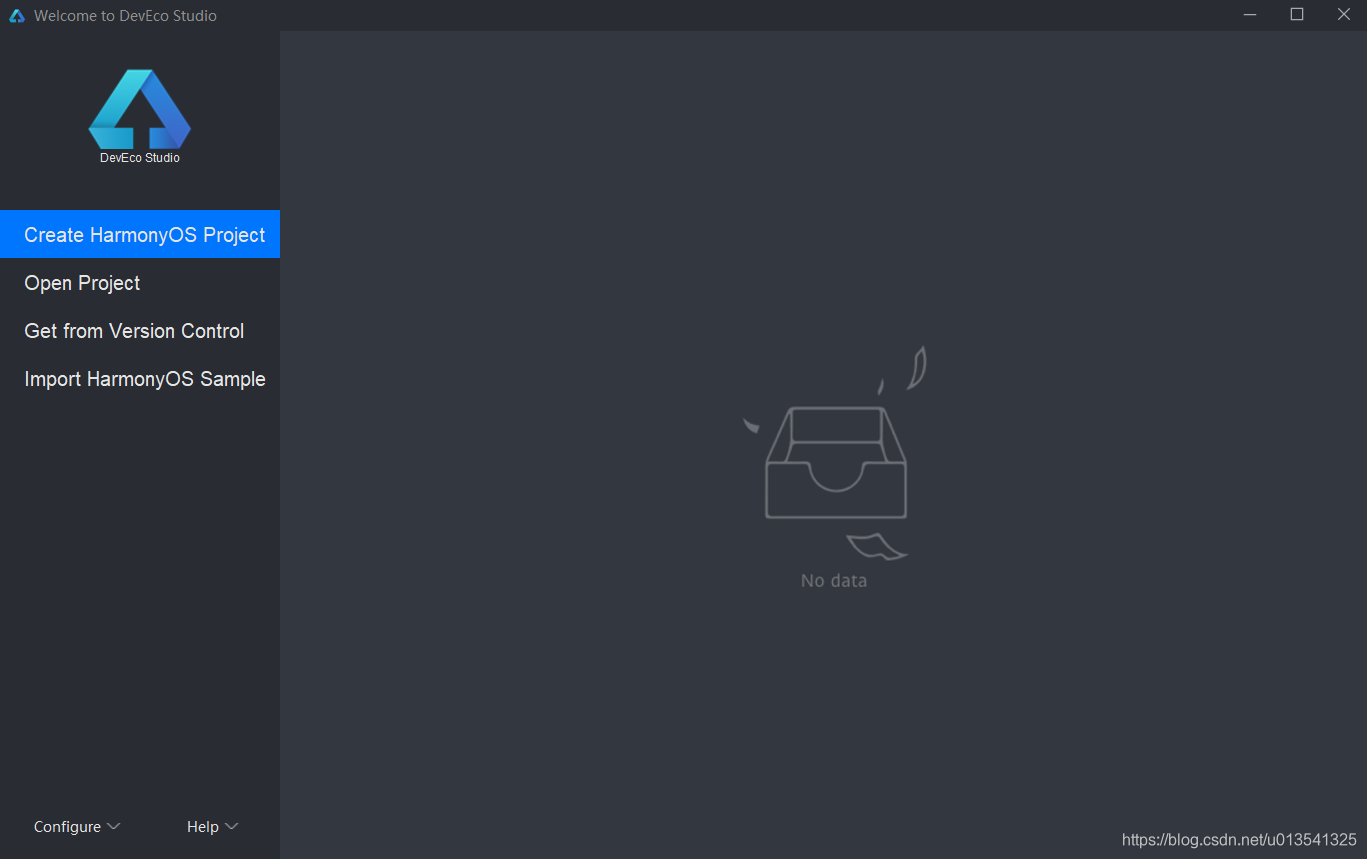The width and height of the screenshot is (1367, 859).
Task: Click the 'No data' text
Action: tap(834, 580)
